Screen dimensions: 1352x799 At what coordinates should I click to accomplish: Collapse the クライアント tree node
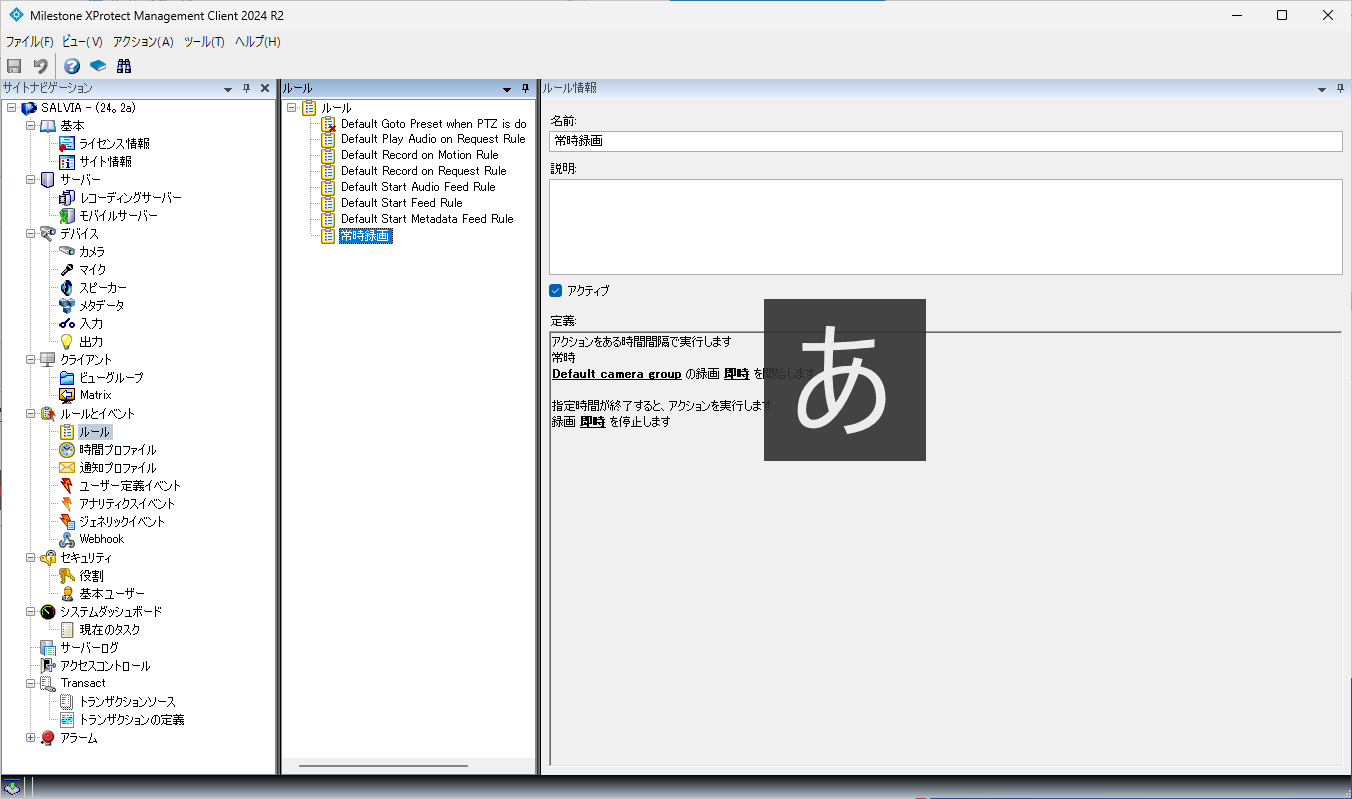(x=30, y=360)
